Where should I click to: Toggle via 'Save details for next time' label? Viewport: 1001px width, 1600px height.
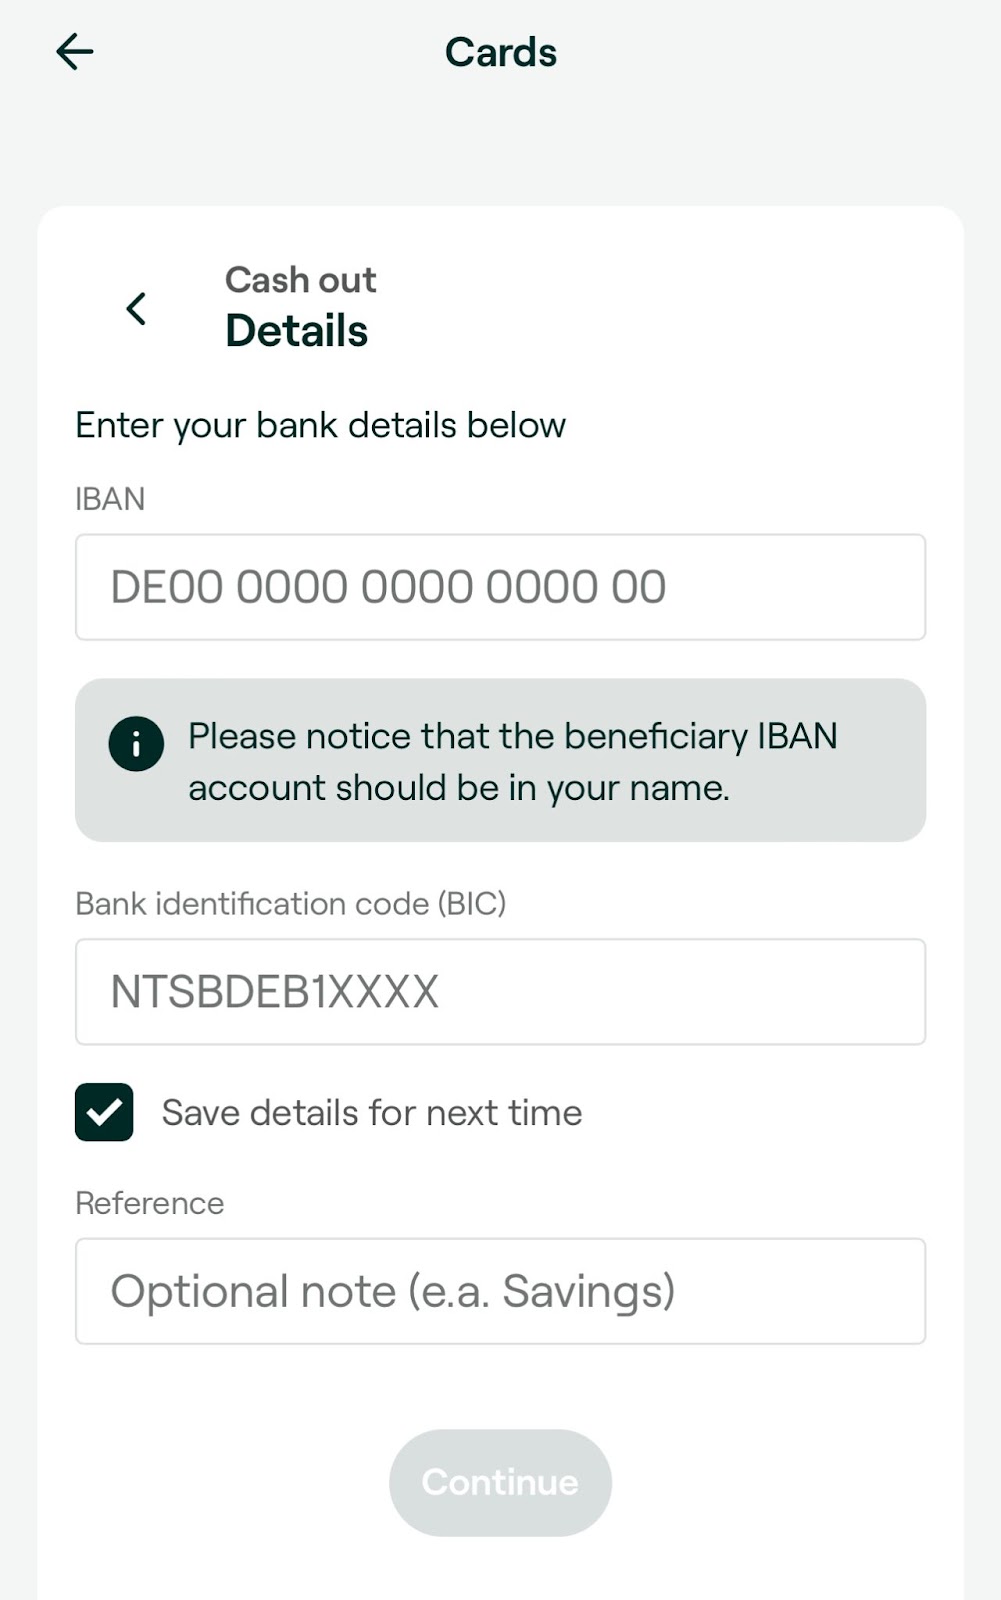(x=372, y=1112)
